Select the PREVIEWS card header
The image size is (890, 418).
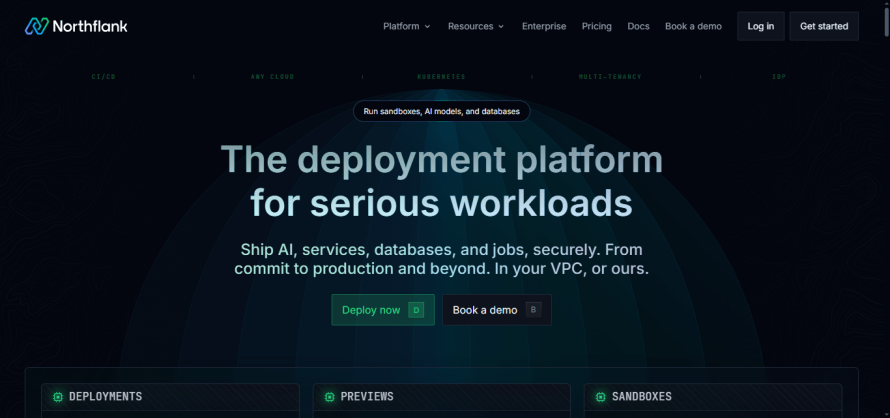coord(442,397)
